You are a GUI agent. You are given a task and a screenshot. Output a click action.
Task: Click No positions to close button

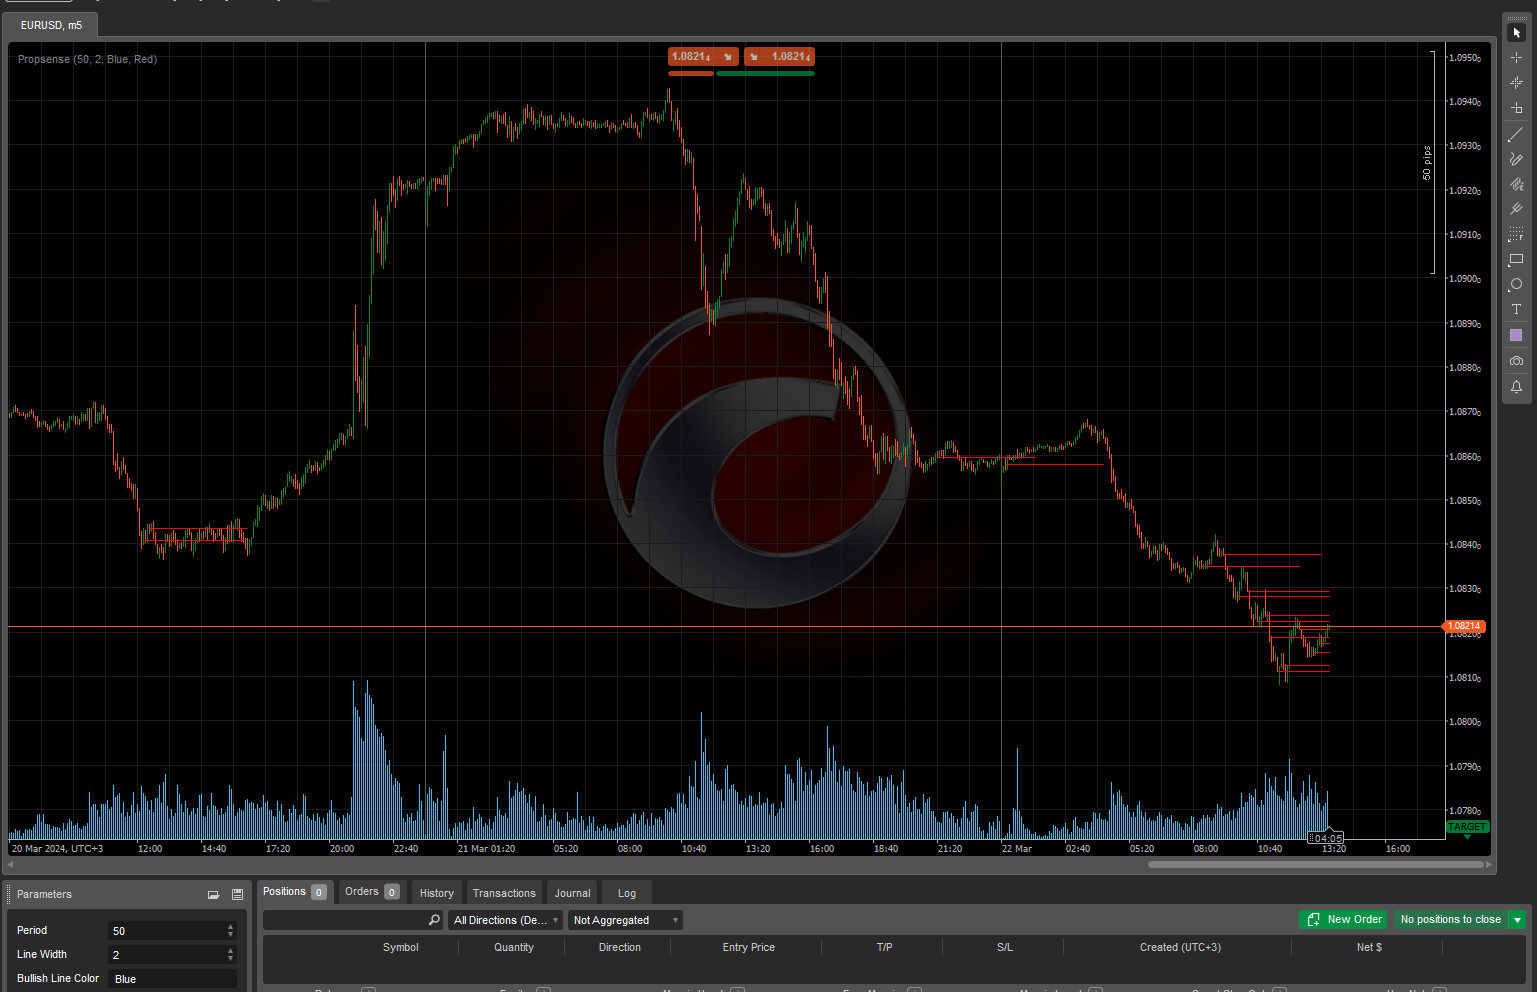[x=1450, y=920]
